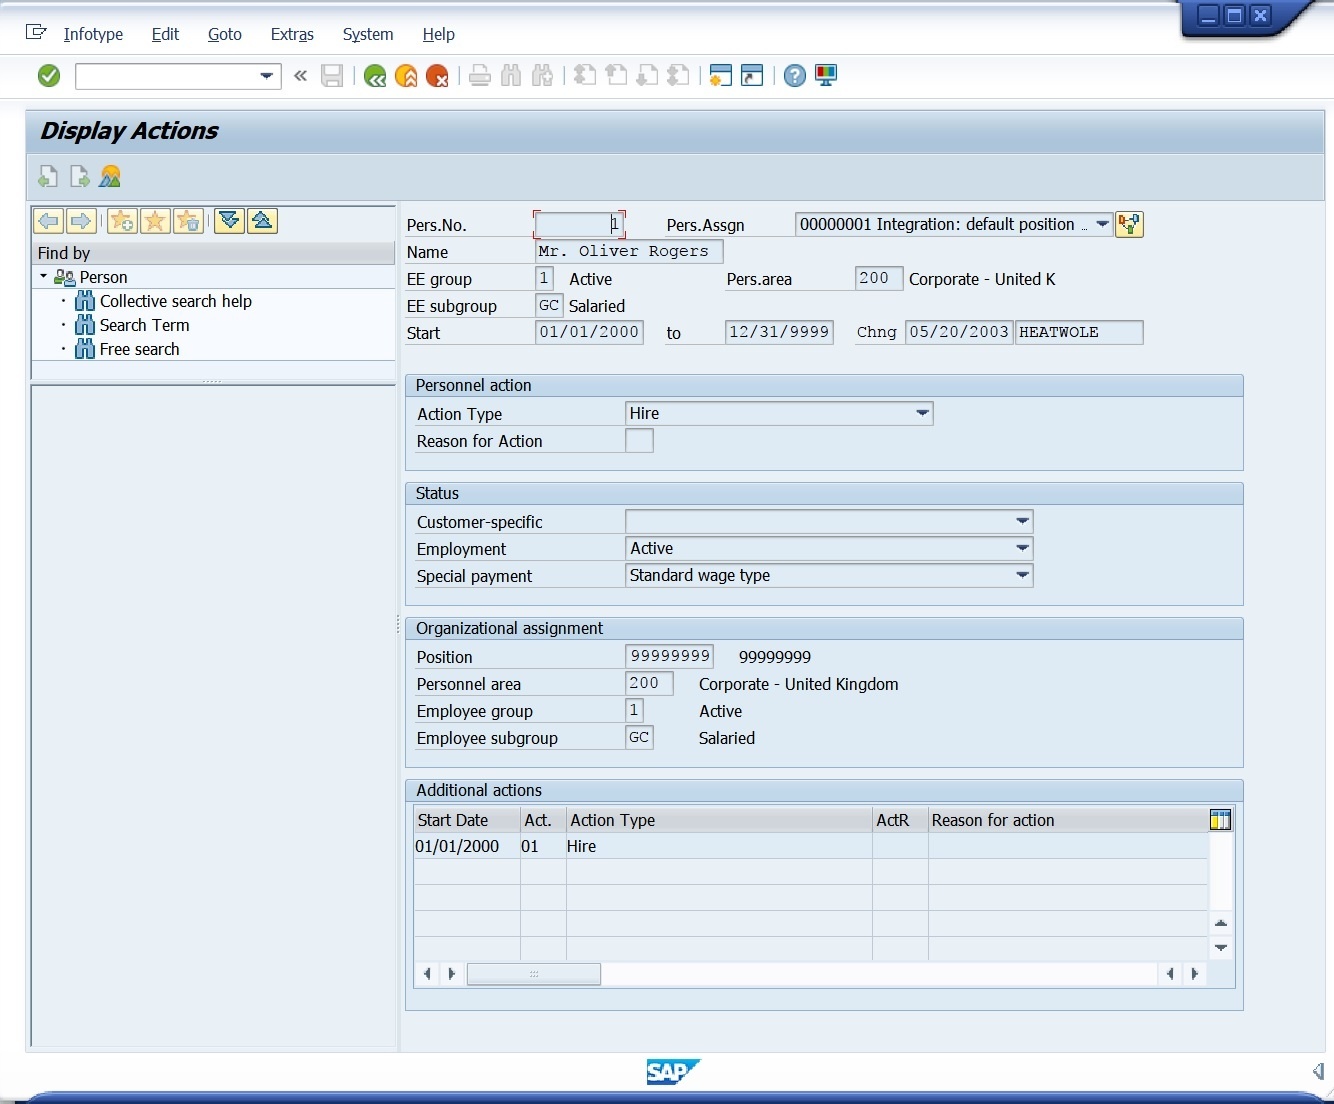Click the overview mountain icon under title
Screen dimensions: 1334x1104
(x=110, y=177)
